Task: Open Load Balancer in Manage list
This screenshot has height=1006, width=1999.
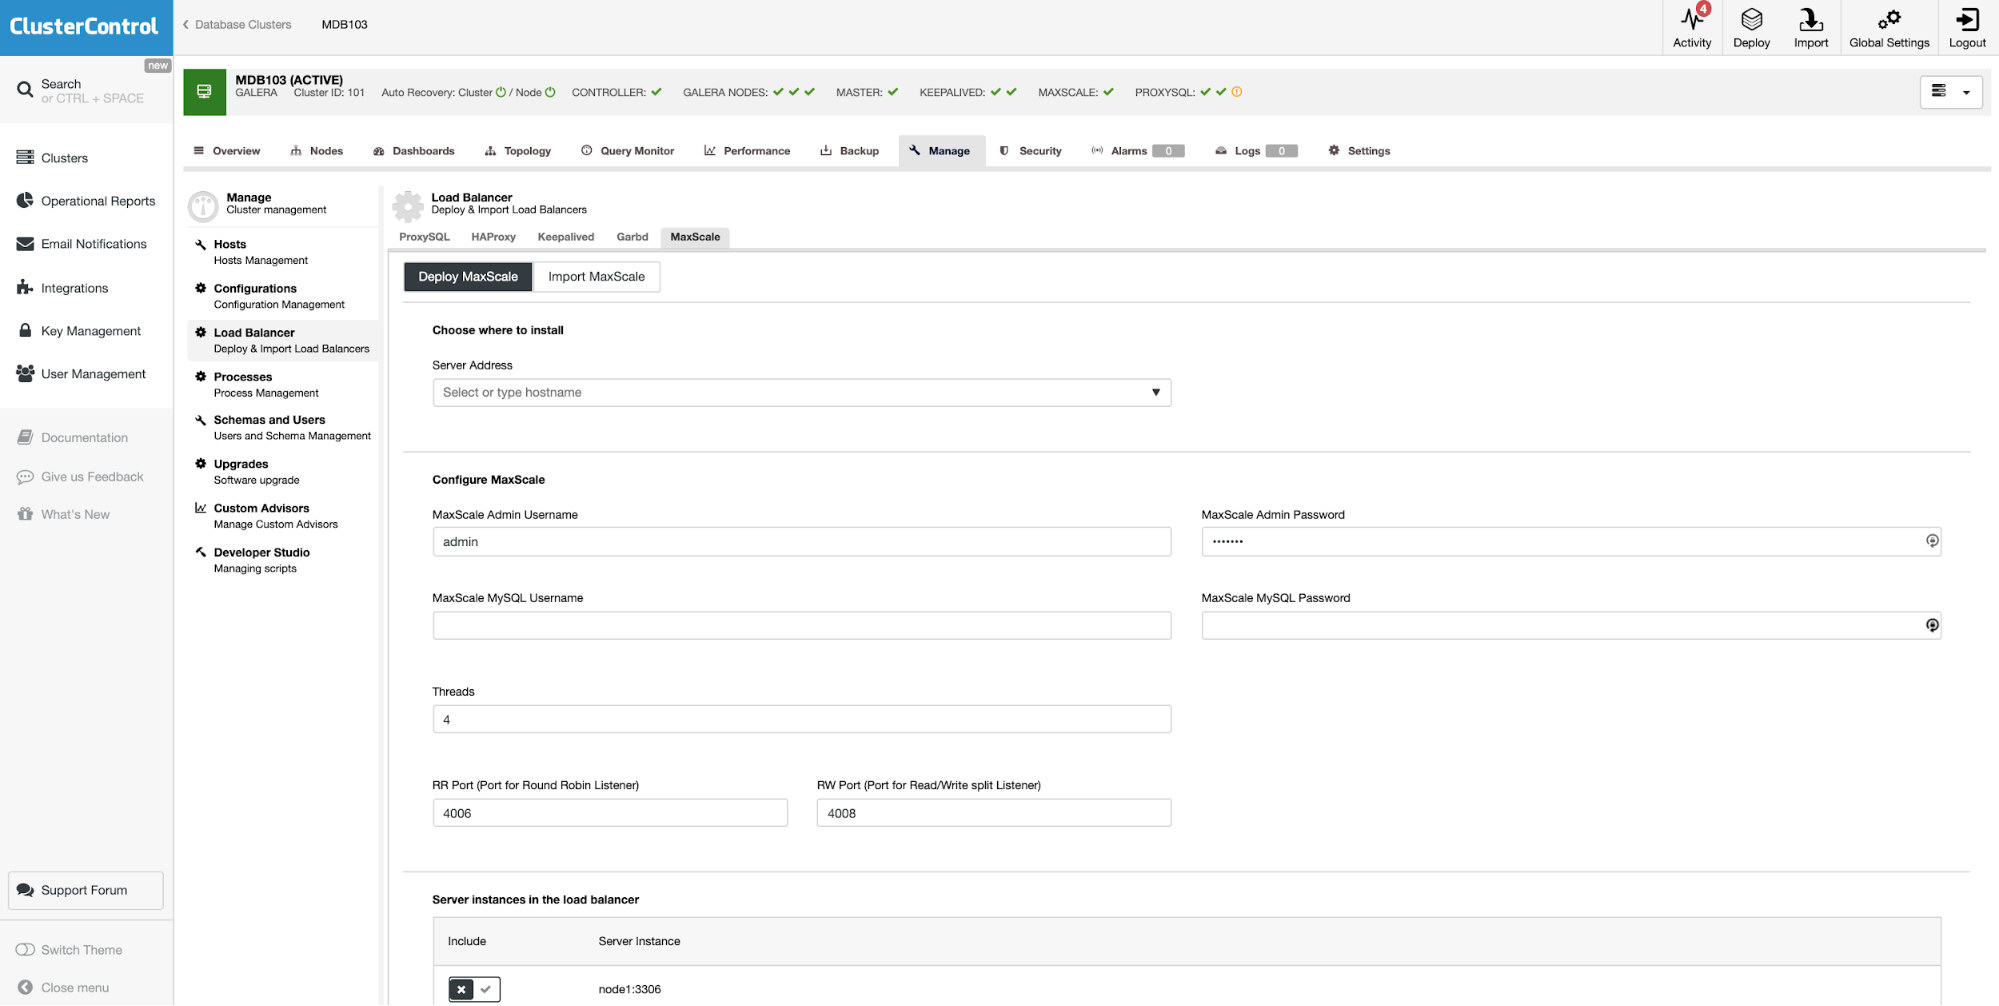Action: [282, 340]
